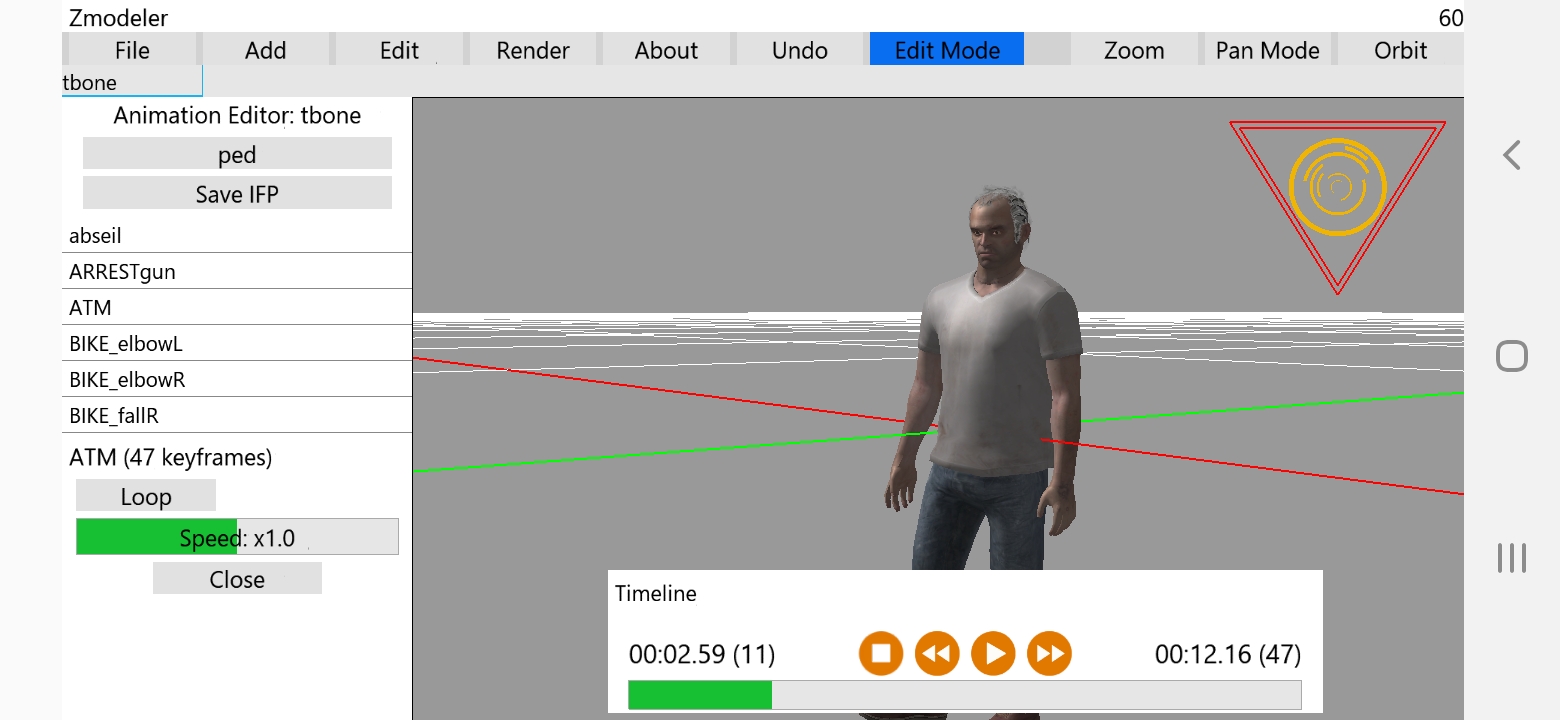
Task: Click the Animation Editor: tbone heading
Action: click(x=237, y=115)
